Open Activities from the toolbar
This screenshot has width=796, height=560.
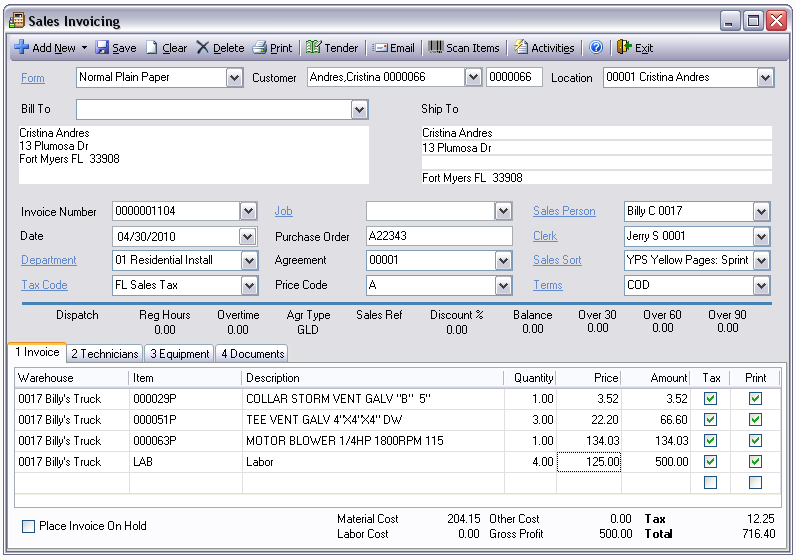[544, 48]
